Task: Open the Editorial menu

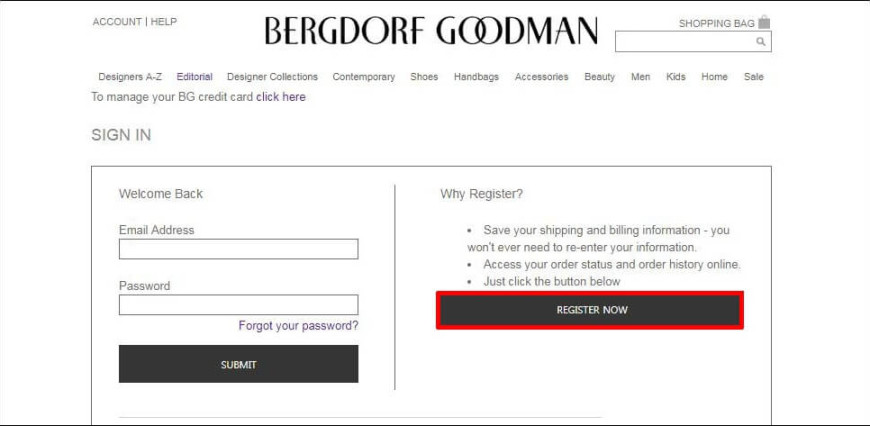Action: click(195, 77)
